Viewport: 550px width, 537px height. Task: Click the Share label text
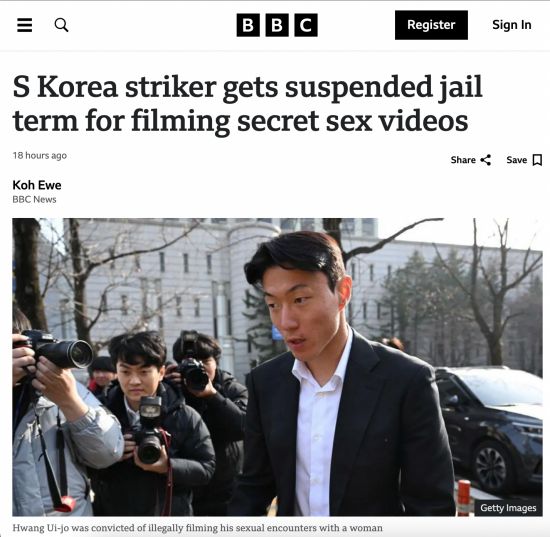(x=463, y=160)
